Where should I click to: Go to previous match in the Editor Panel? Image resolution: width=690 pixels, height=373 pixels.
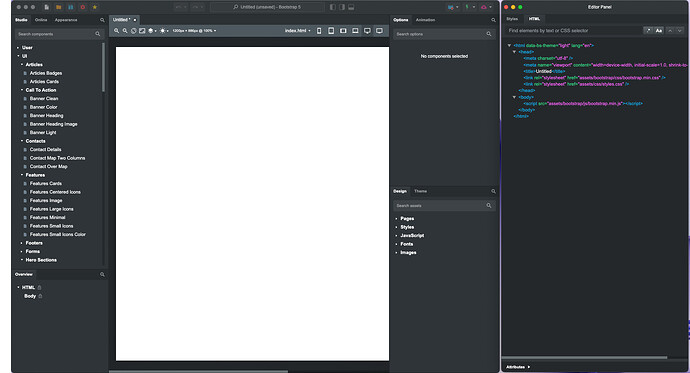point(670,30)
